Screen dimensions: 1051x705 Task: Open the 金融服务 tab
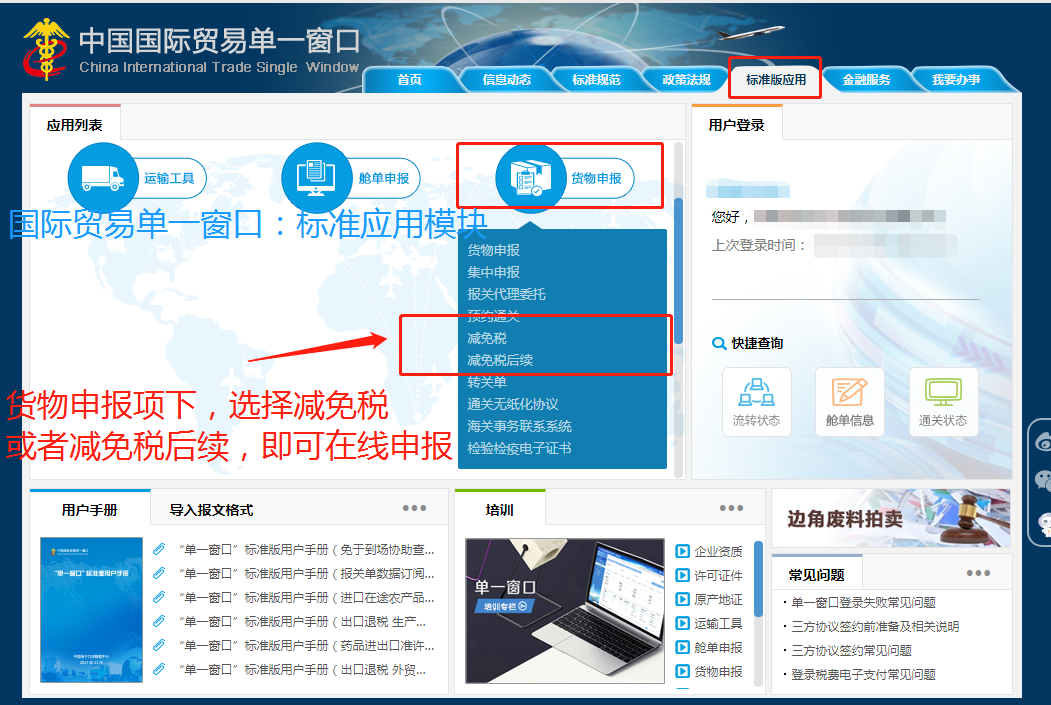tap(866, 80)
